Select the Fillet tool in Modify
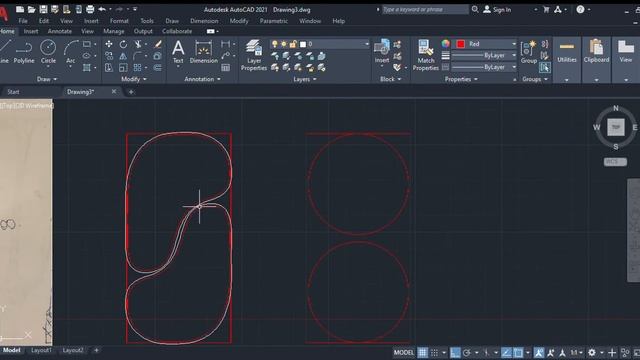This screenshot has height=360, width=640. coord(138,56)
